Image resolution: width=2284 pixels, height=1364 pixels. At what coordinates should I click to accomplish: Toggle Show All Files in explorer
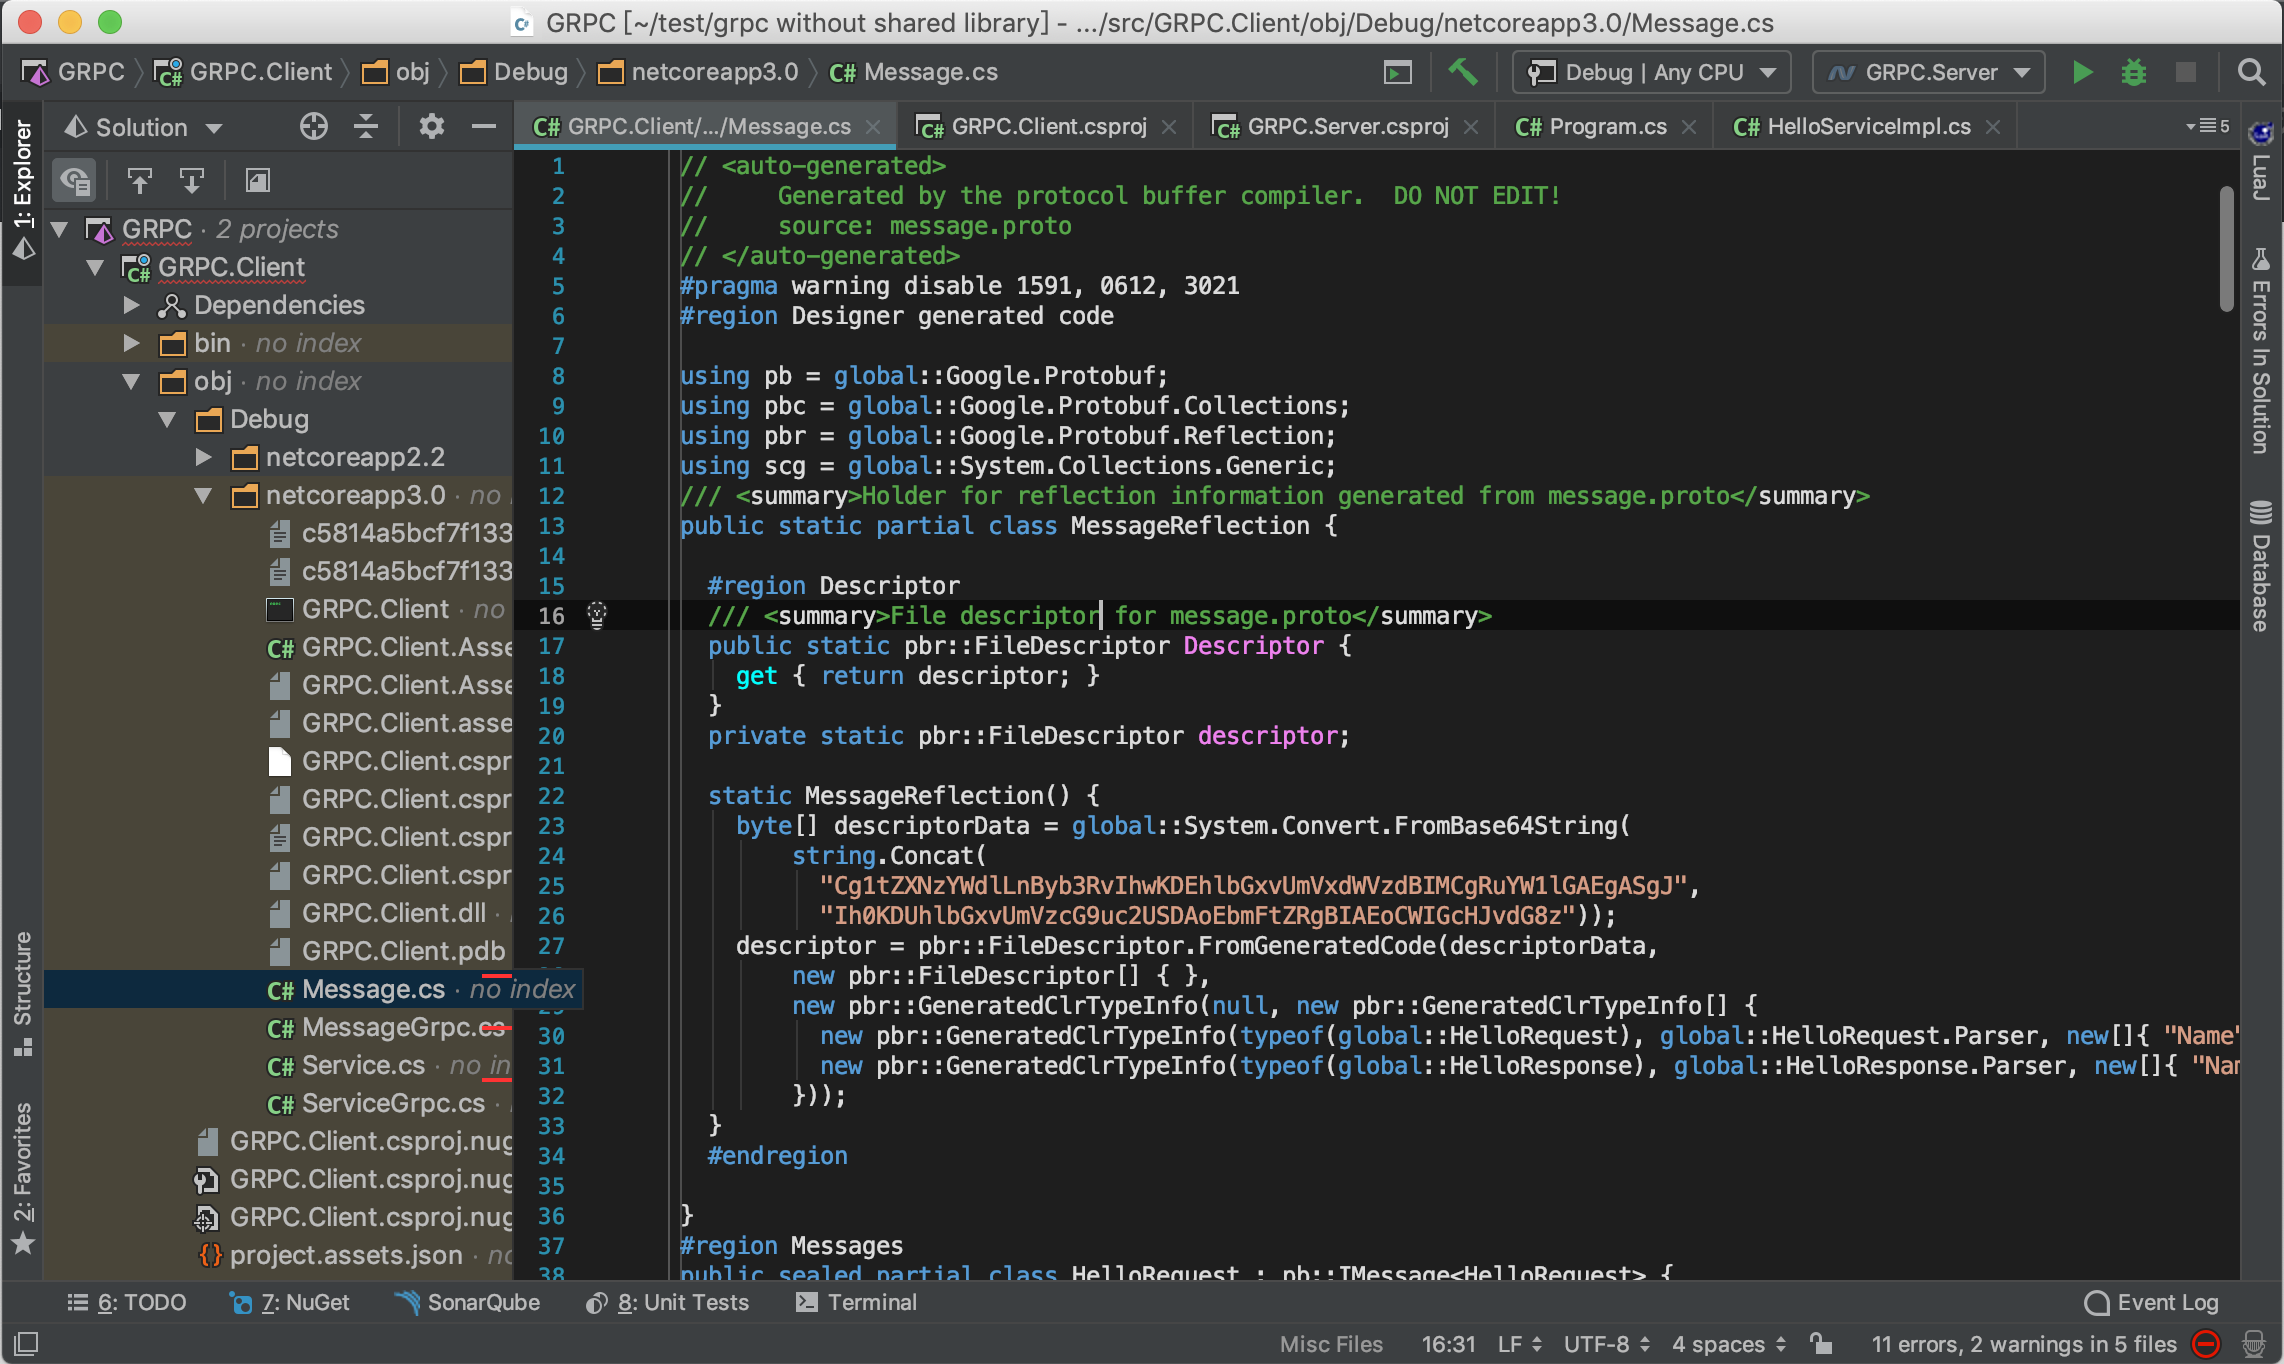pos(75,180)
